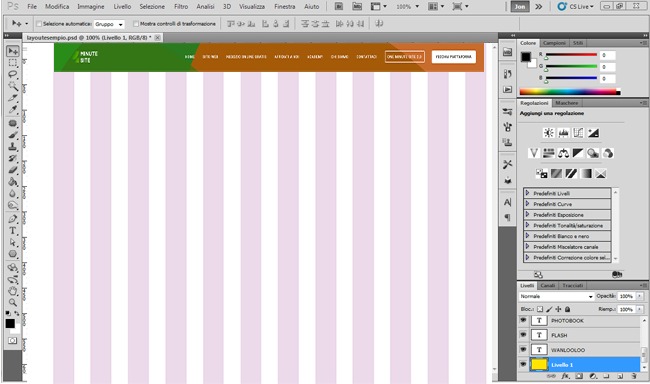
Task: Select the Clone Stamp tool
Action: coord(13,147)
